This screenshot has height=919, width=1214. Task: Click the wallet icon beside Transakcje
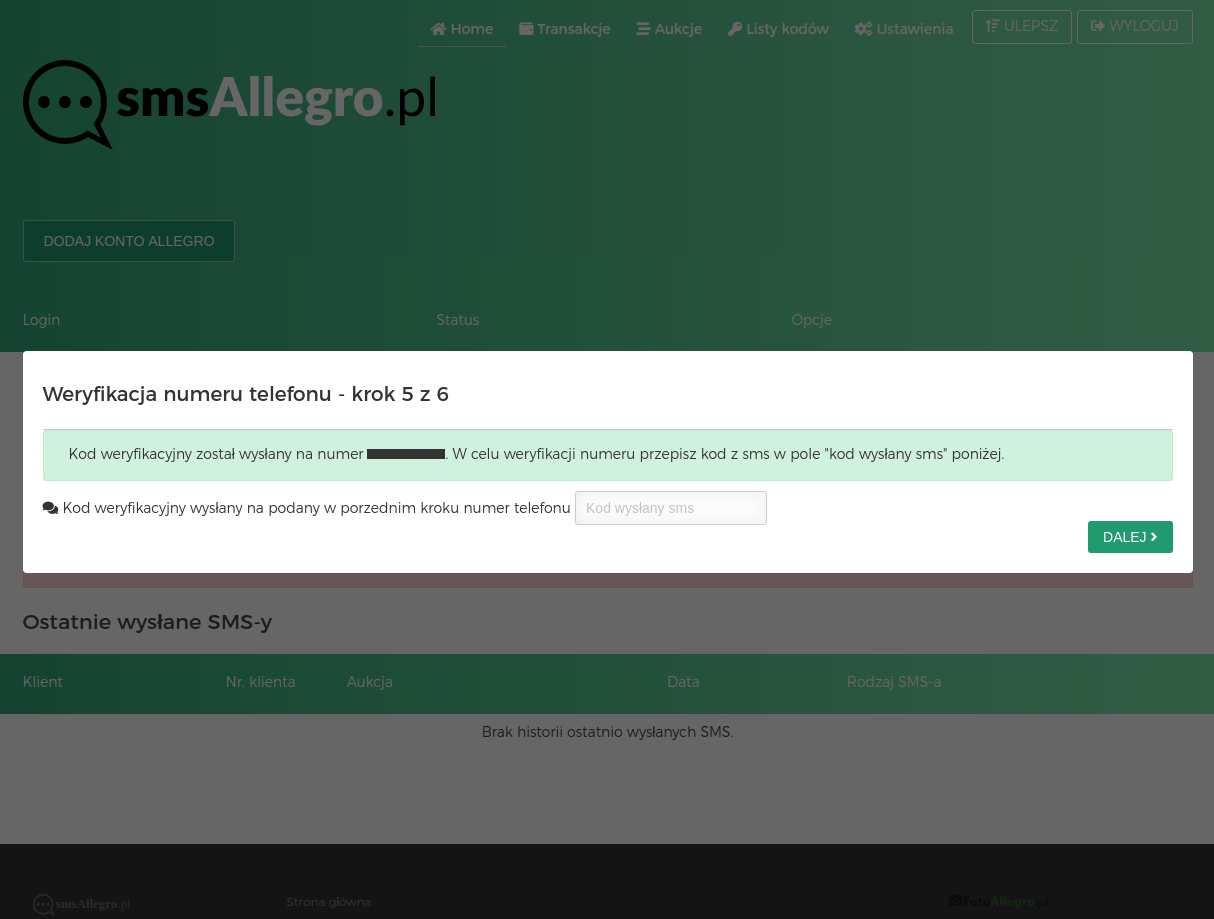526,29
